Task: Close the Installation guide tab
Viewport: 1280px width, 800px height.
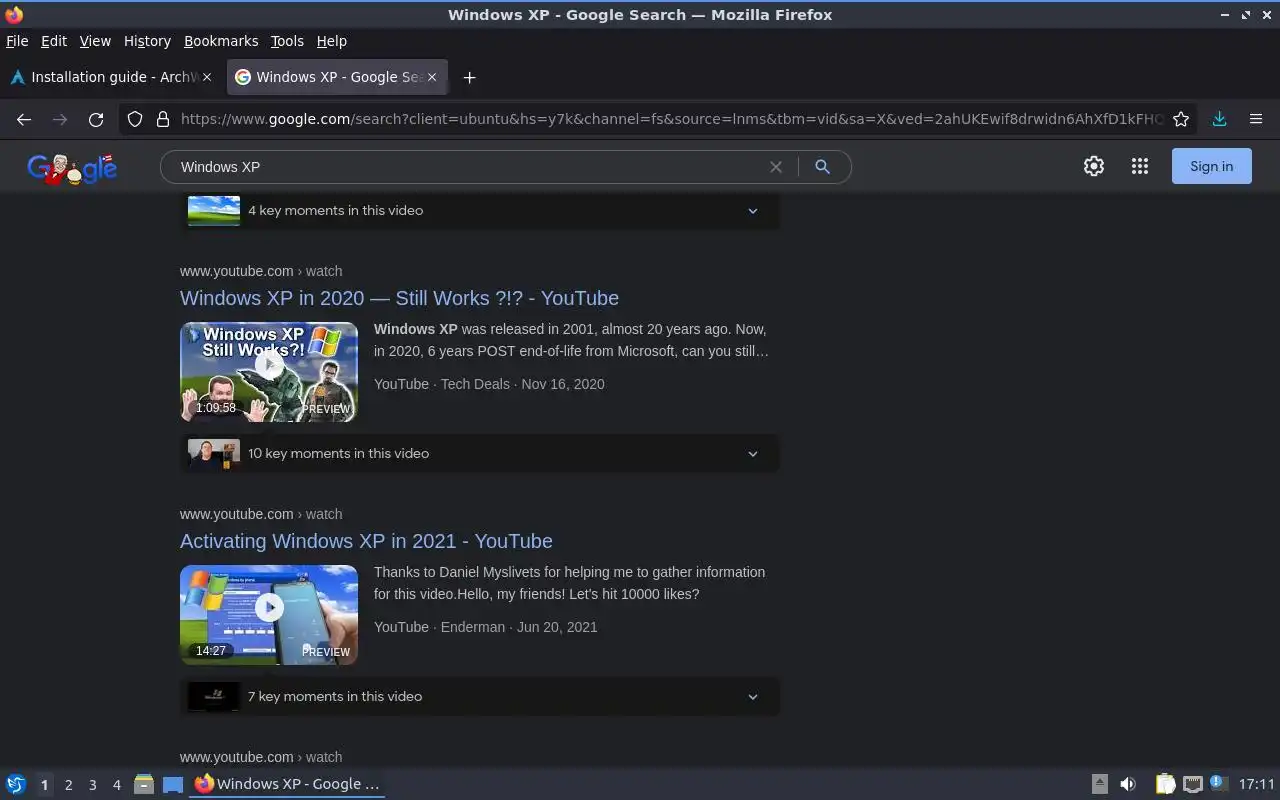Action: click(207, 77)
